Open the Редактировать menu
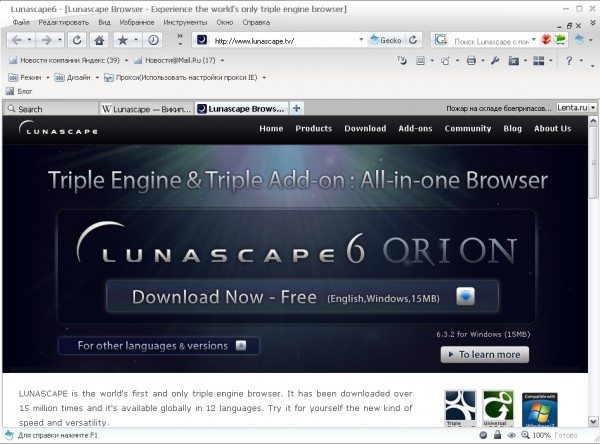This screenshot has width=600, height=444. 64,23
